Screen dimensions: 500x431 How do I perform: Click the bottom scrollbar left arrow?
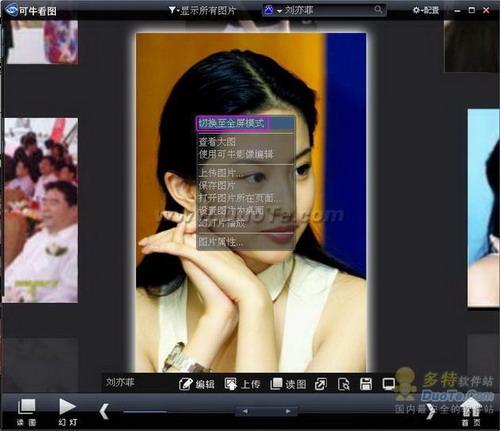[245, 411]
